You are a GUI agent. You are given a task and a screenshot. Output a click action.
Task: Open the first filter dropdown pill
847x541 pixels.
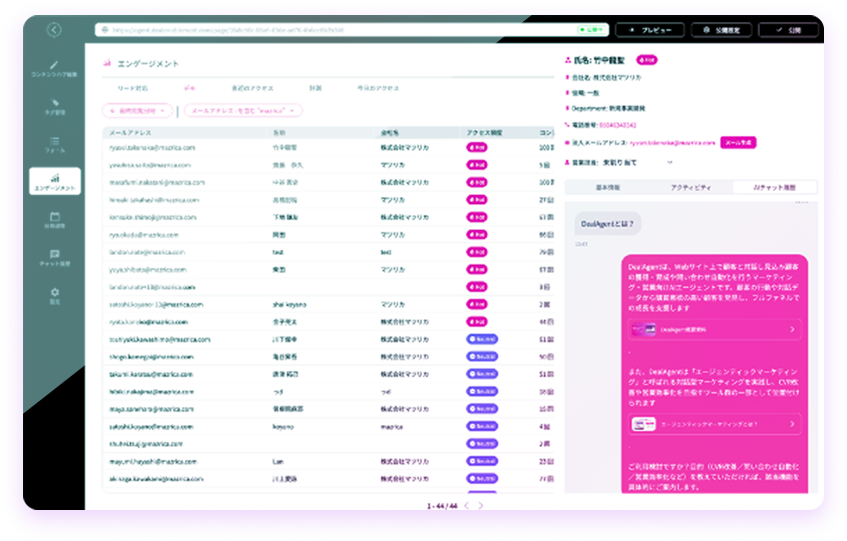pos(138,111)
